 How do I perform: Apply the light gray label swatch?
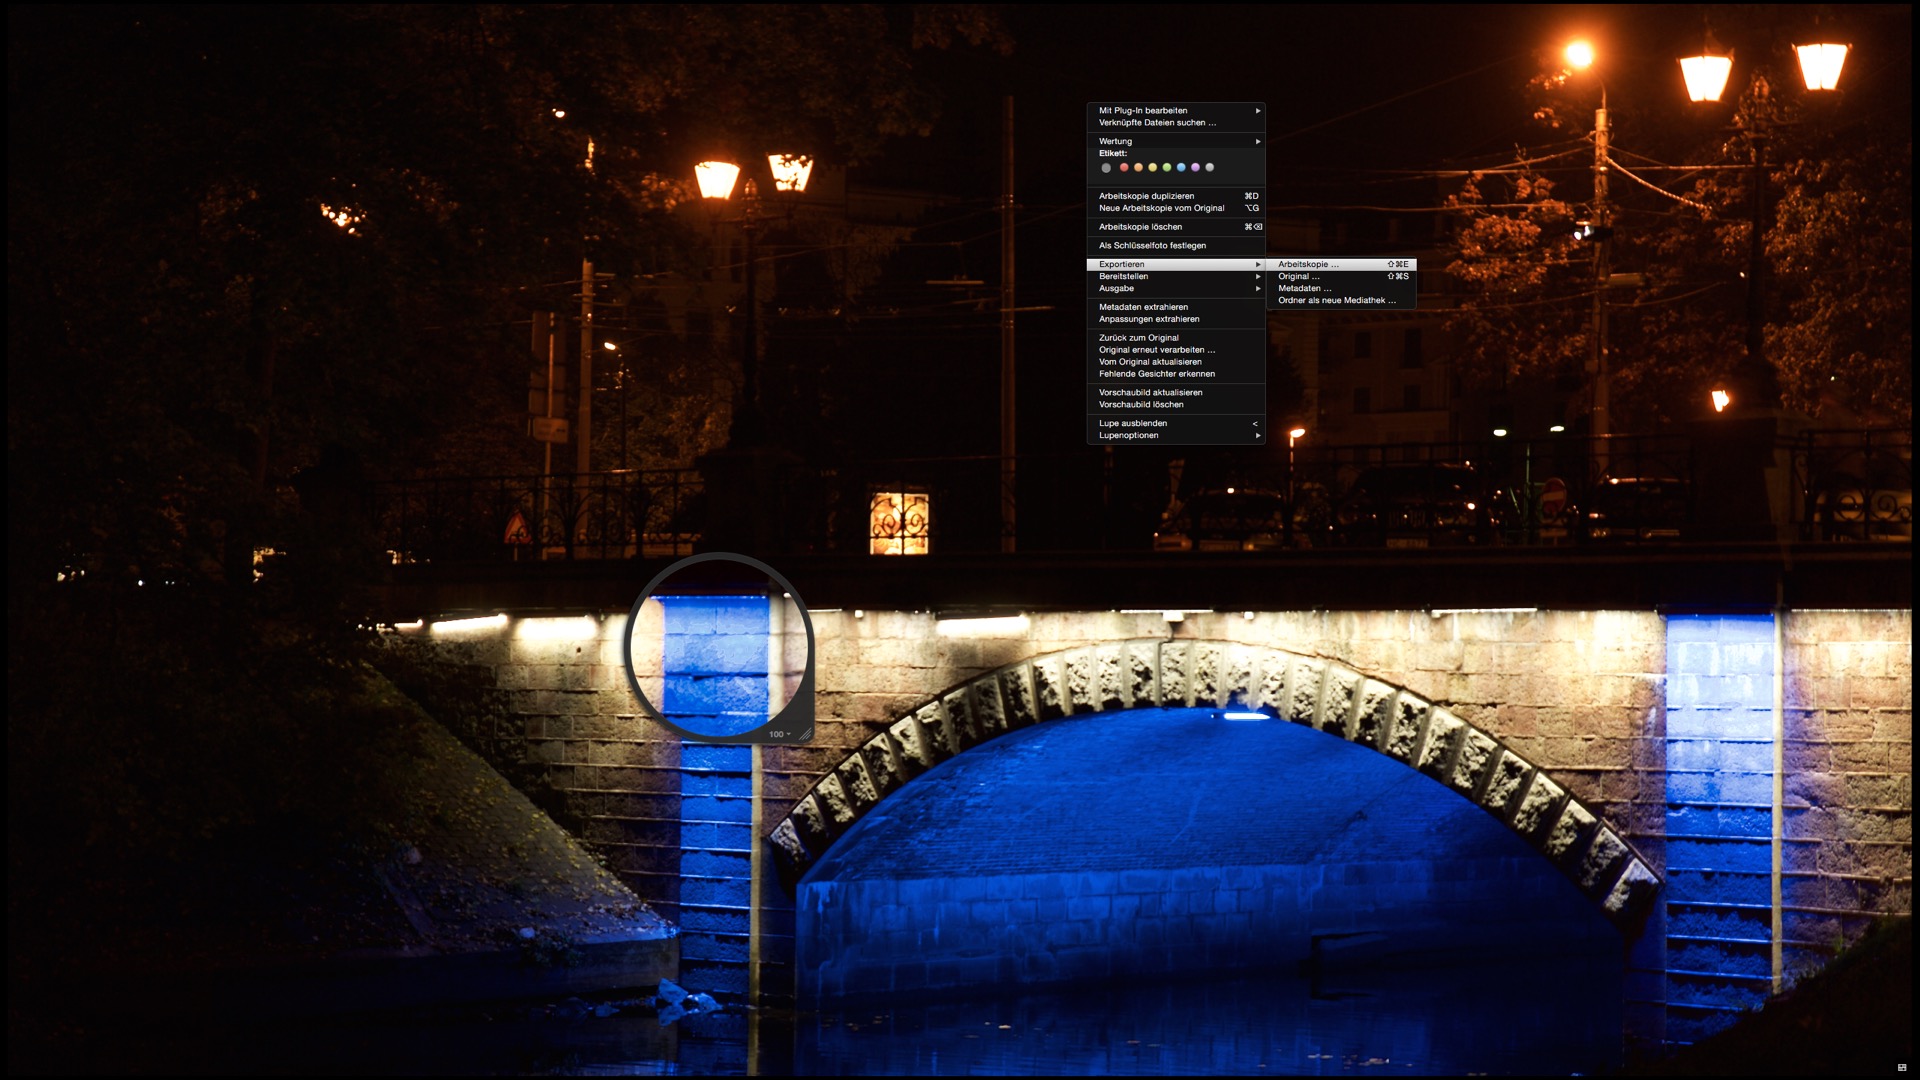point(1209,167)
